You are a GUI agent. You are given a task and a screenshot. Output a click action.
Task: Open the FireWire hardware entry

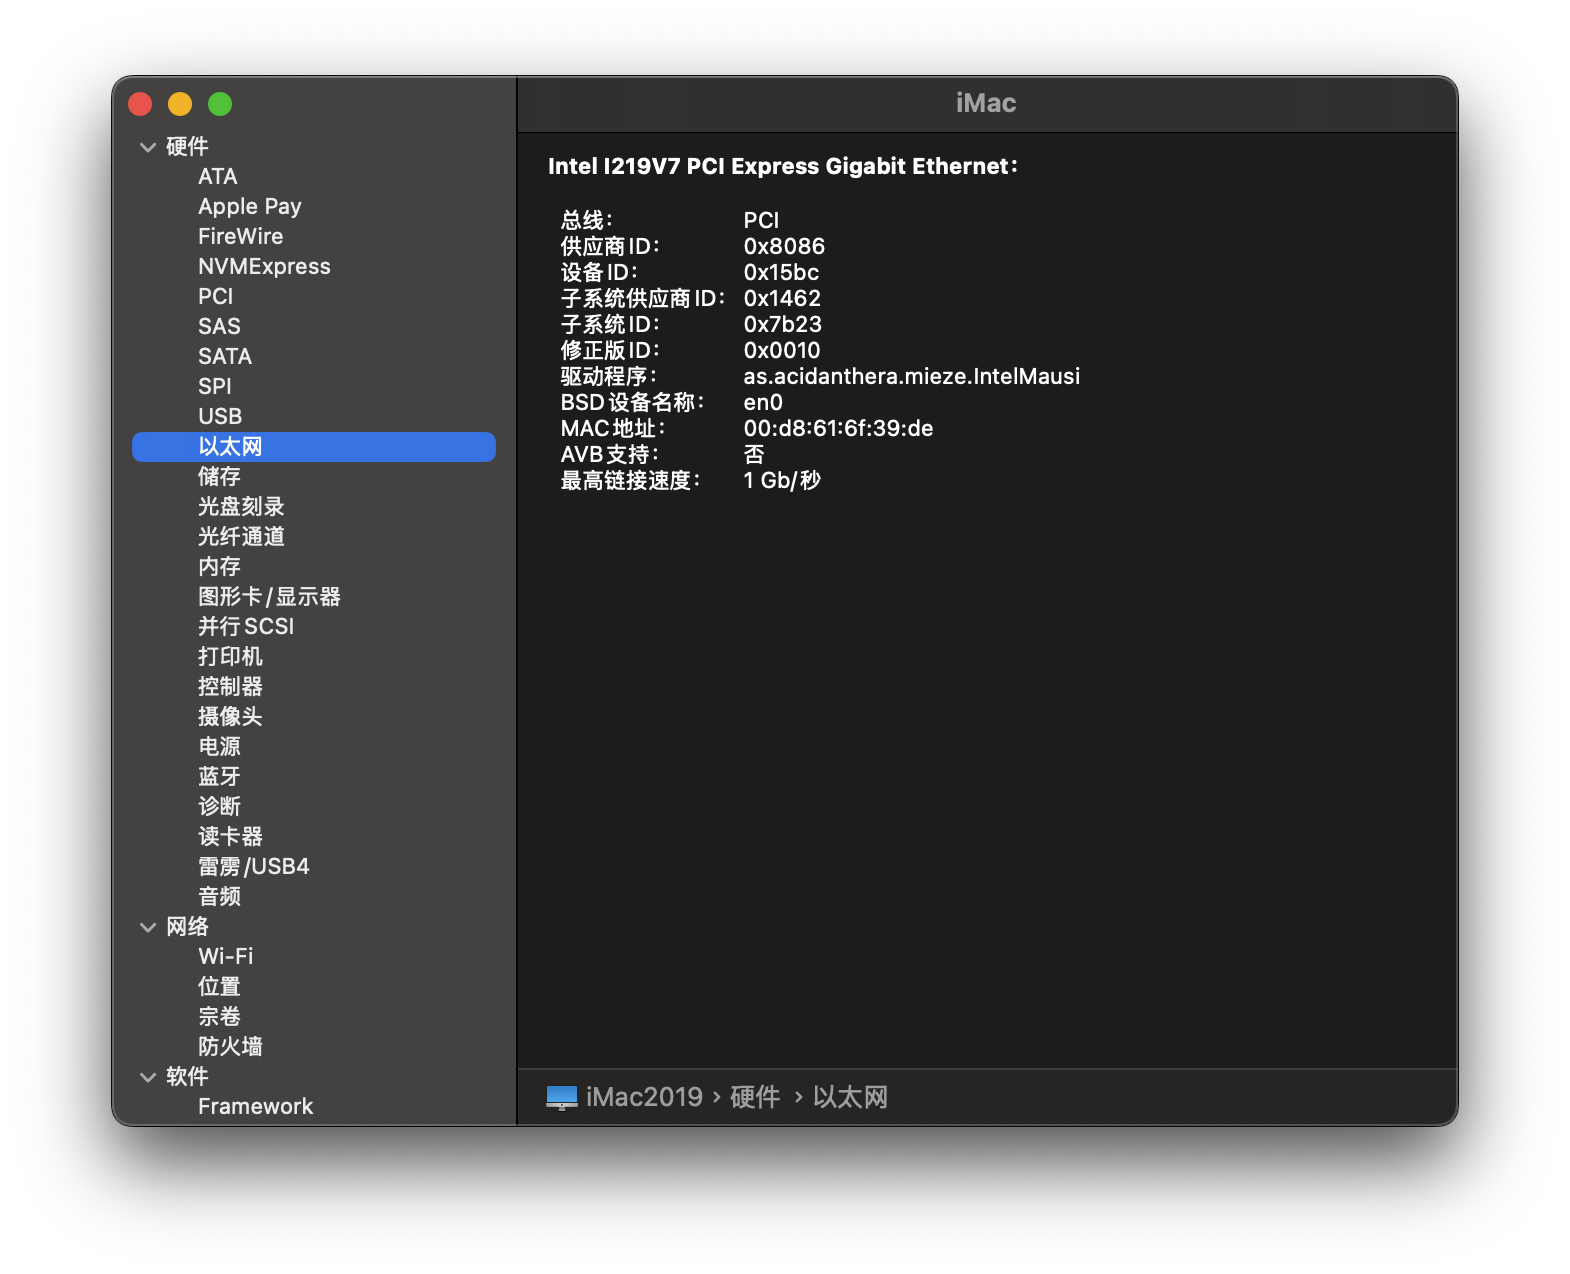314,237
